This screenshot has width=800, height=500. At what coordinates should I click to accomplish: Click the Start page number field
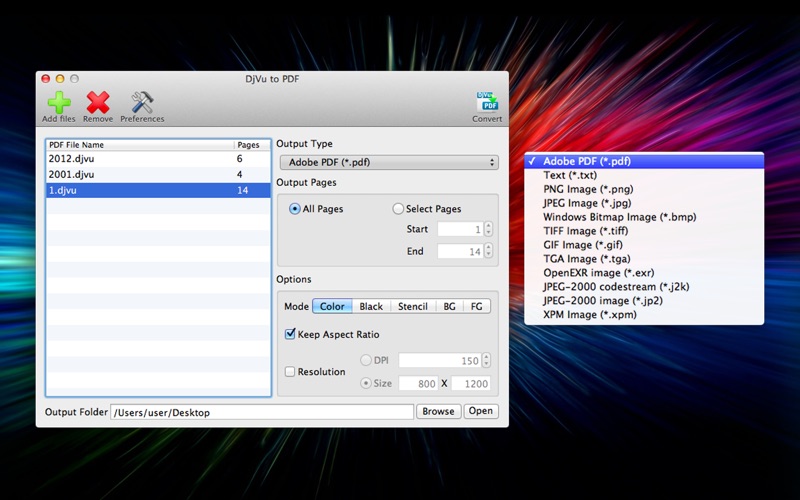coord(460,229)
